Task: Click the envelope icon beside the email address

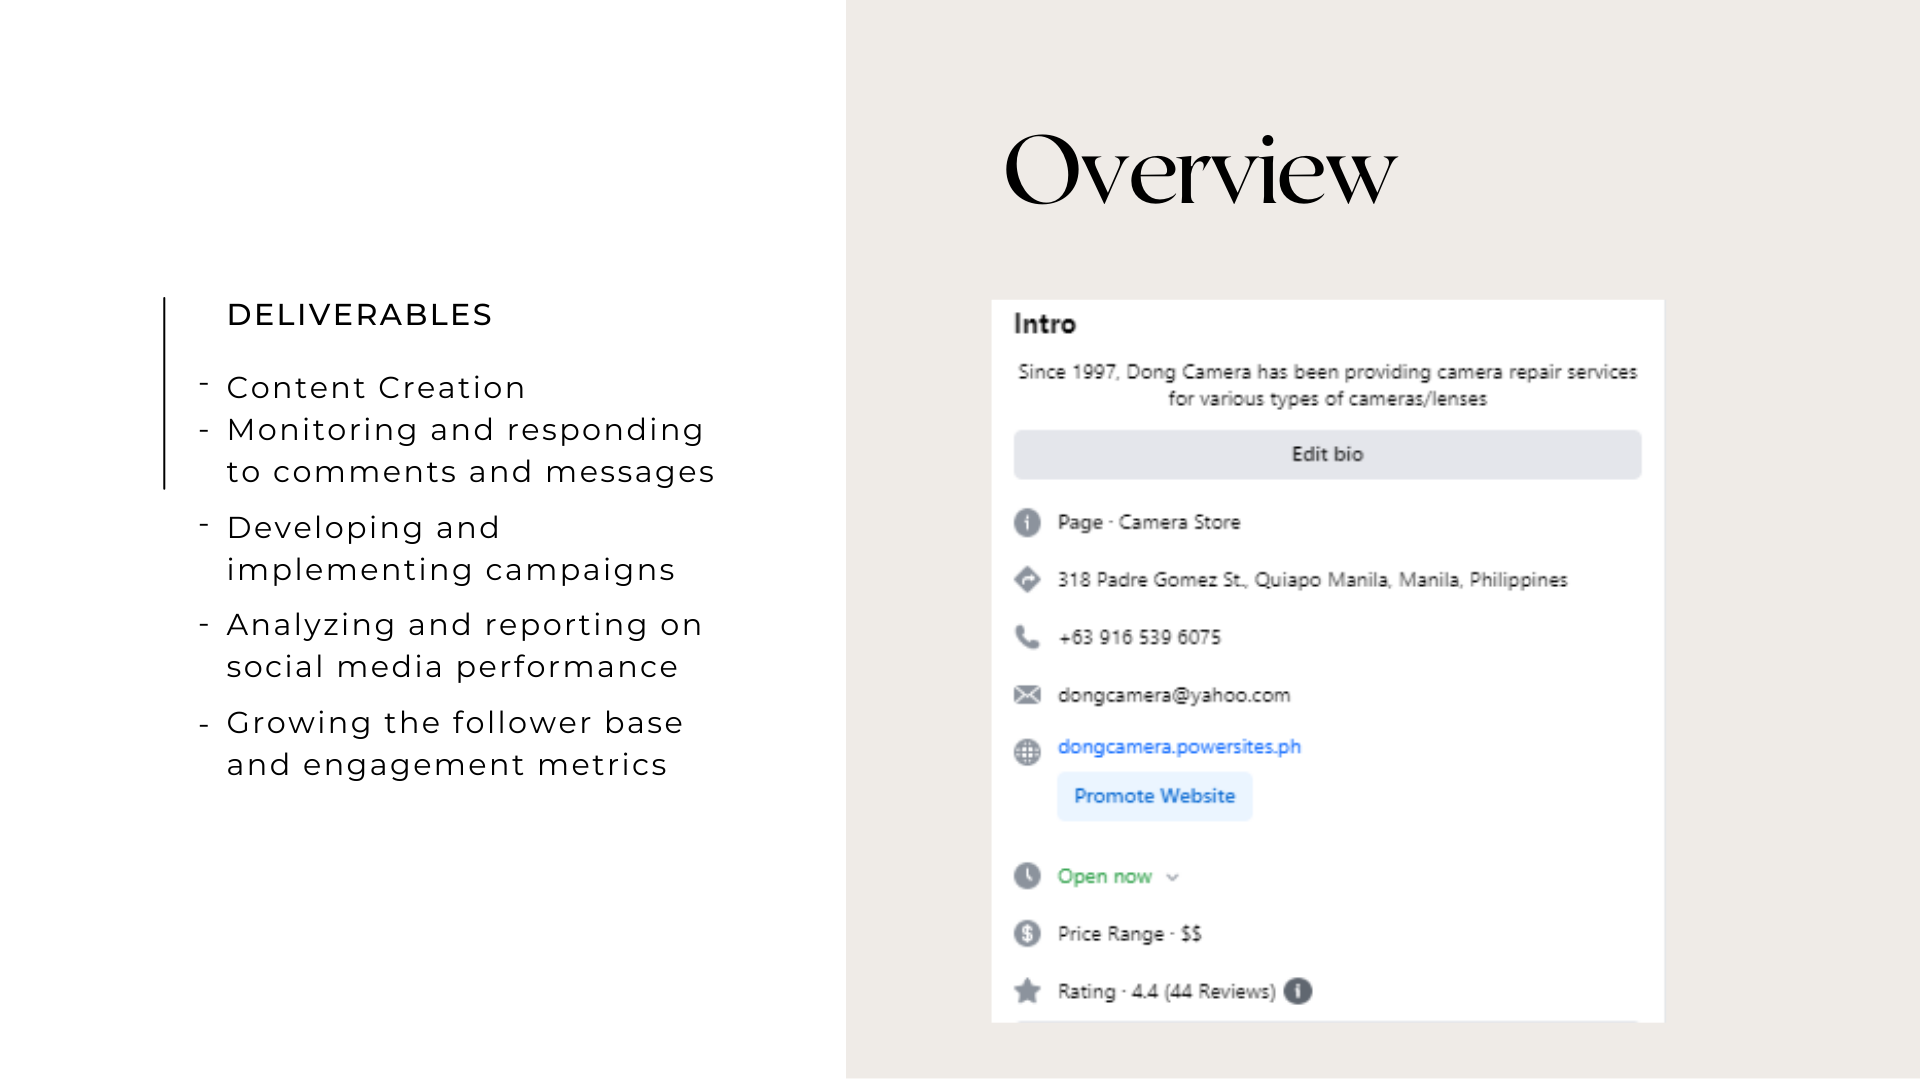Action: coord(1027,695)
